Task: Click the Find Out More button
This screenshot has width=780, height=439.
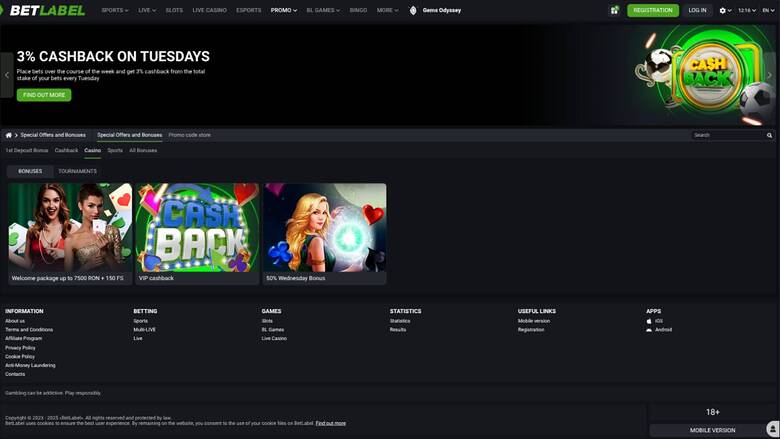Action: 44,95
